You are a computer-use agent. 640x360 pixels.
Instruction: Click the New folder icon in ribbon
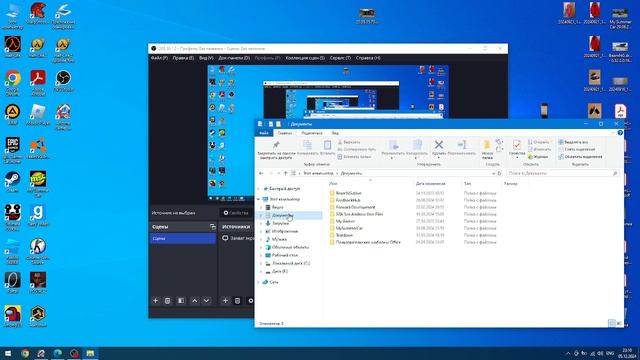487,145
